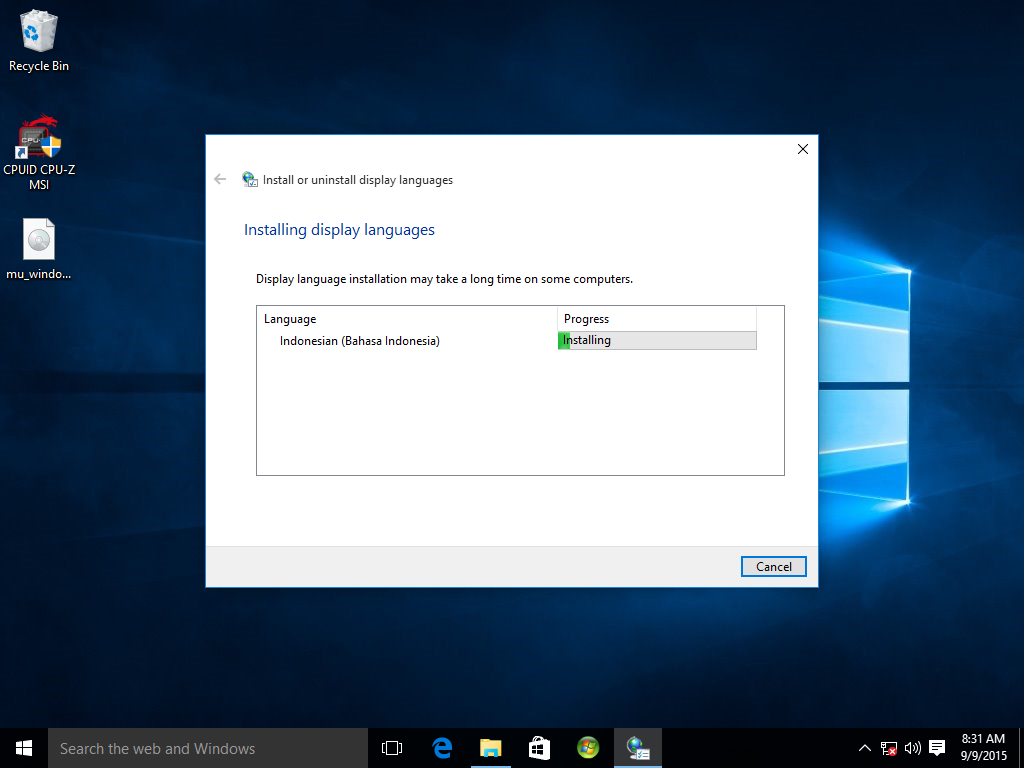Click the Start button
Image resolution: width=1024 pixels, height=768 pixels.
(22, 747)
